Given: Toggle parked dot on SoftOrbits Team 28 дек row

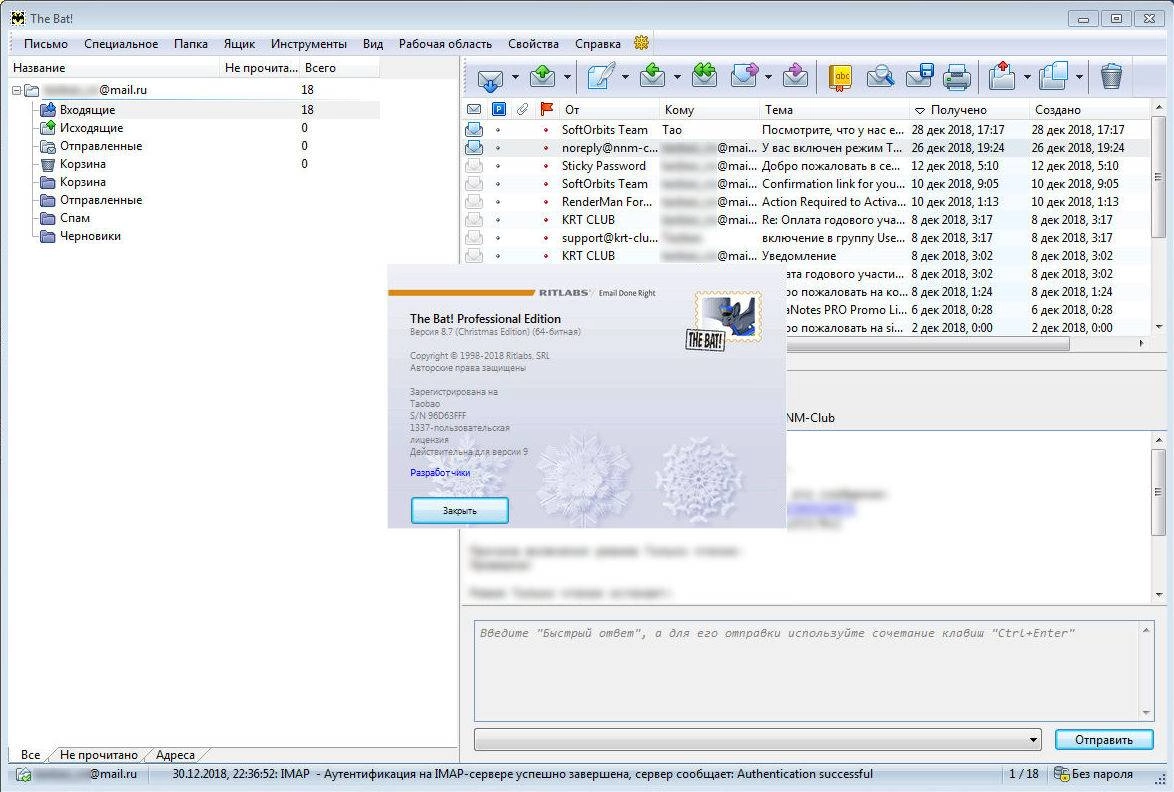Looking at the screenshot, I should tap(498, 130).
